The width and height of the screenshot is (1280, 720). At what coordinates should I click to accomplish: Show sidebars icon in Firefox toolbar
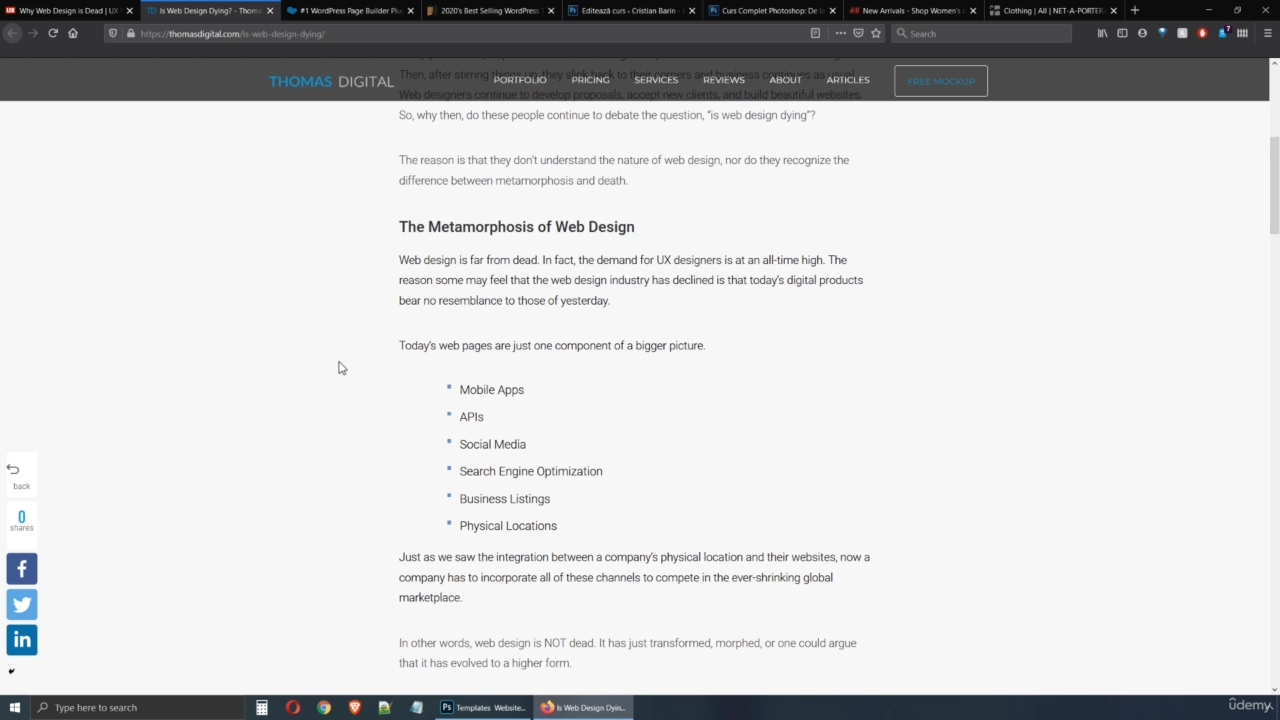coord(1122,33)
